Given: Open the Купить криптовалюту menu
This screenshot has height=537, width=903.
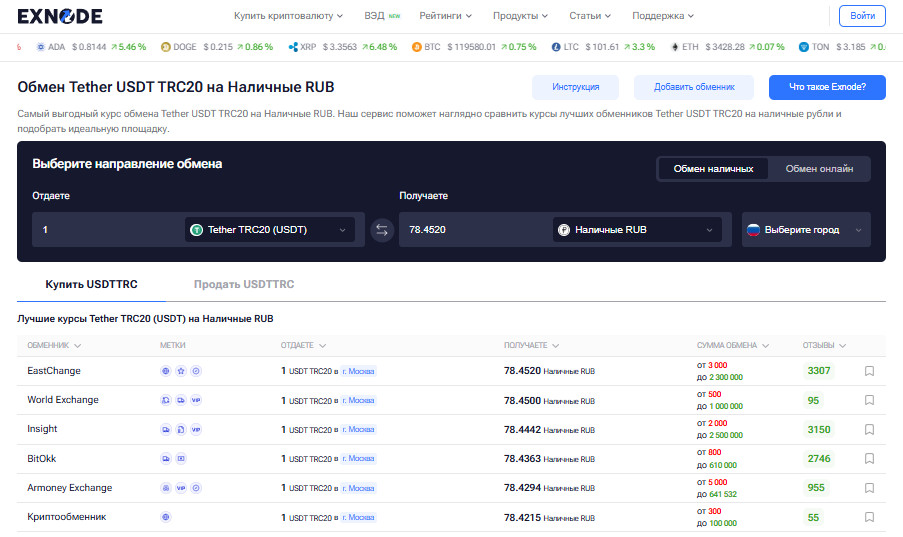Looking at the screenshot, I should pos(288,16).
